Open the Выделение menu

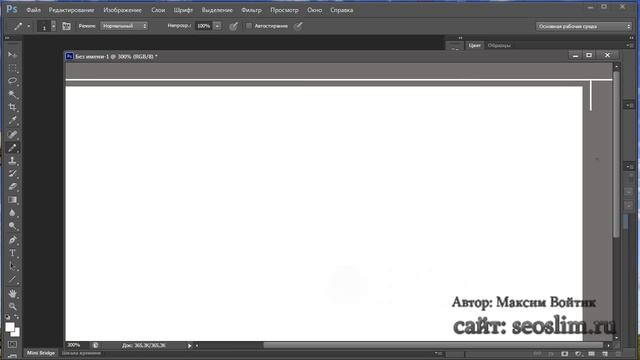[217, 10]
